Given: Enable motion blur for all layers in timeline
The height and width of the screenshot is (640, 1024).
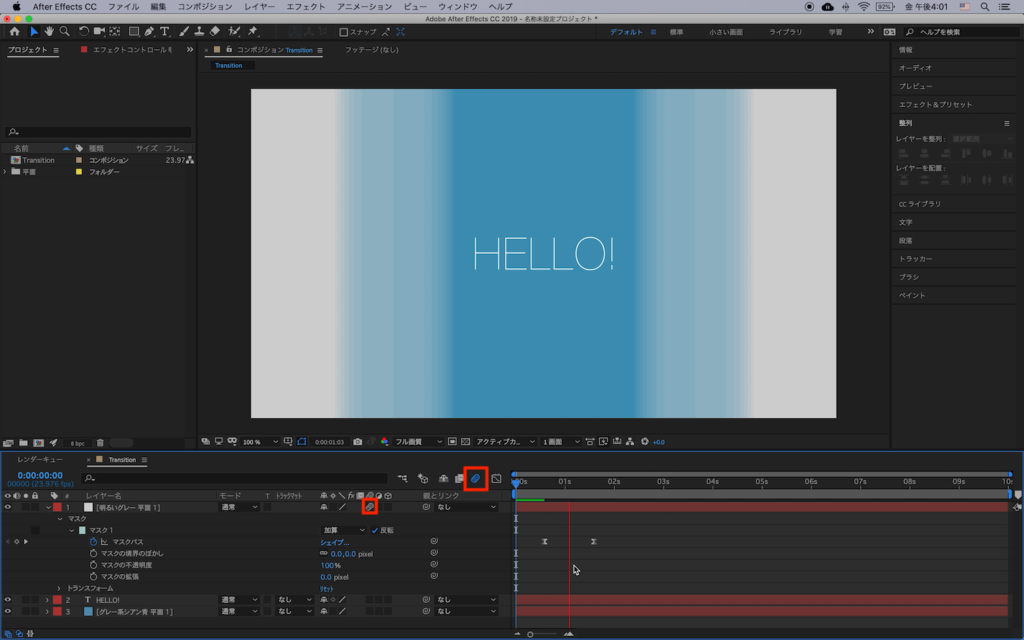Looking at the screenshot, I should click(476, 479).
